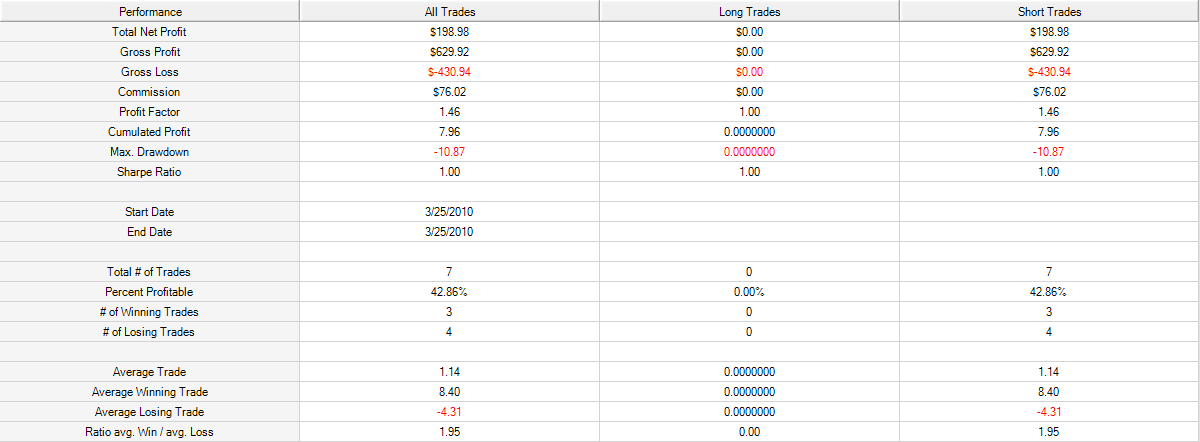
Task: Click the # of Winning Trades row label
Action: [150, 312]
